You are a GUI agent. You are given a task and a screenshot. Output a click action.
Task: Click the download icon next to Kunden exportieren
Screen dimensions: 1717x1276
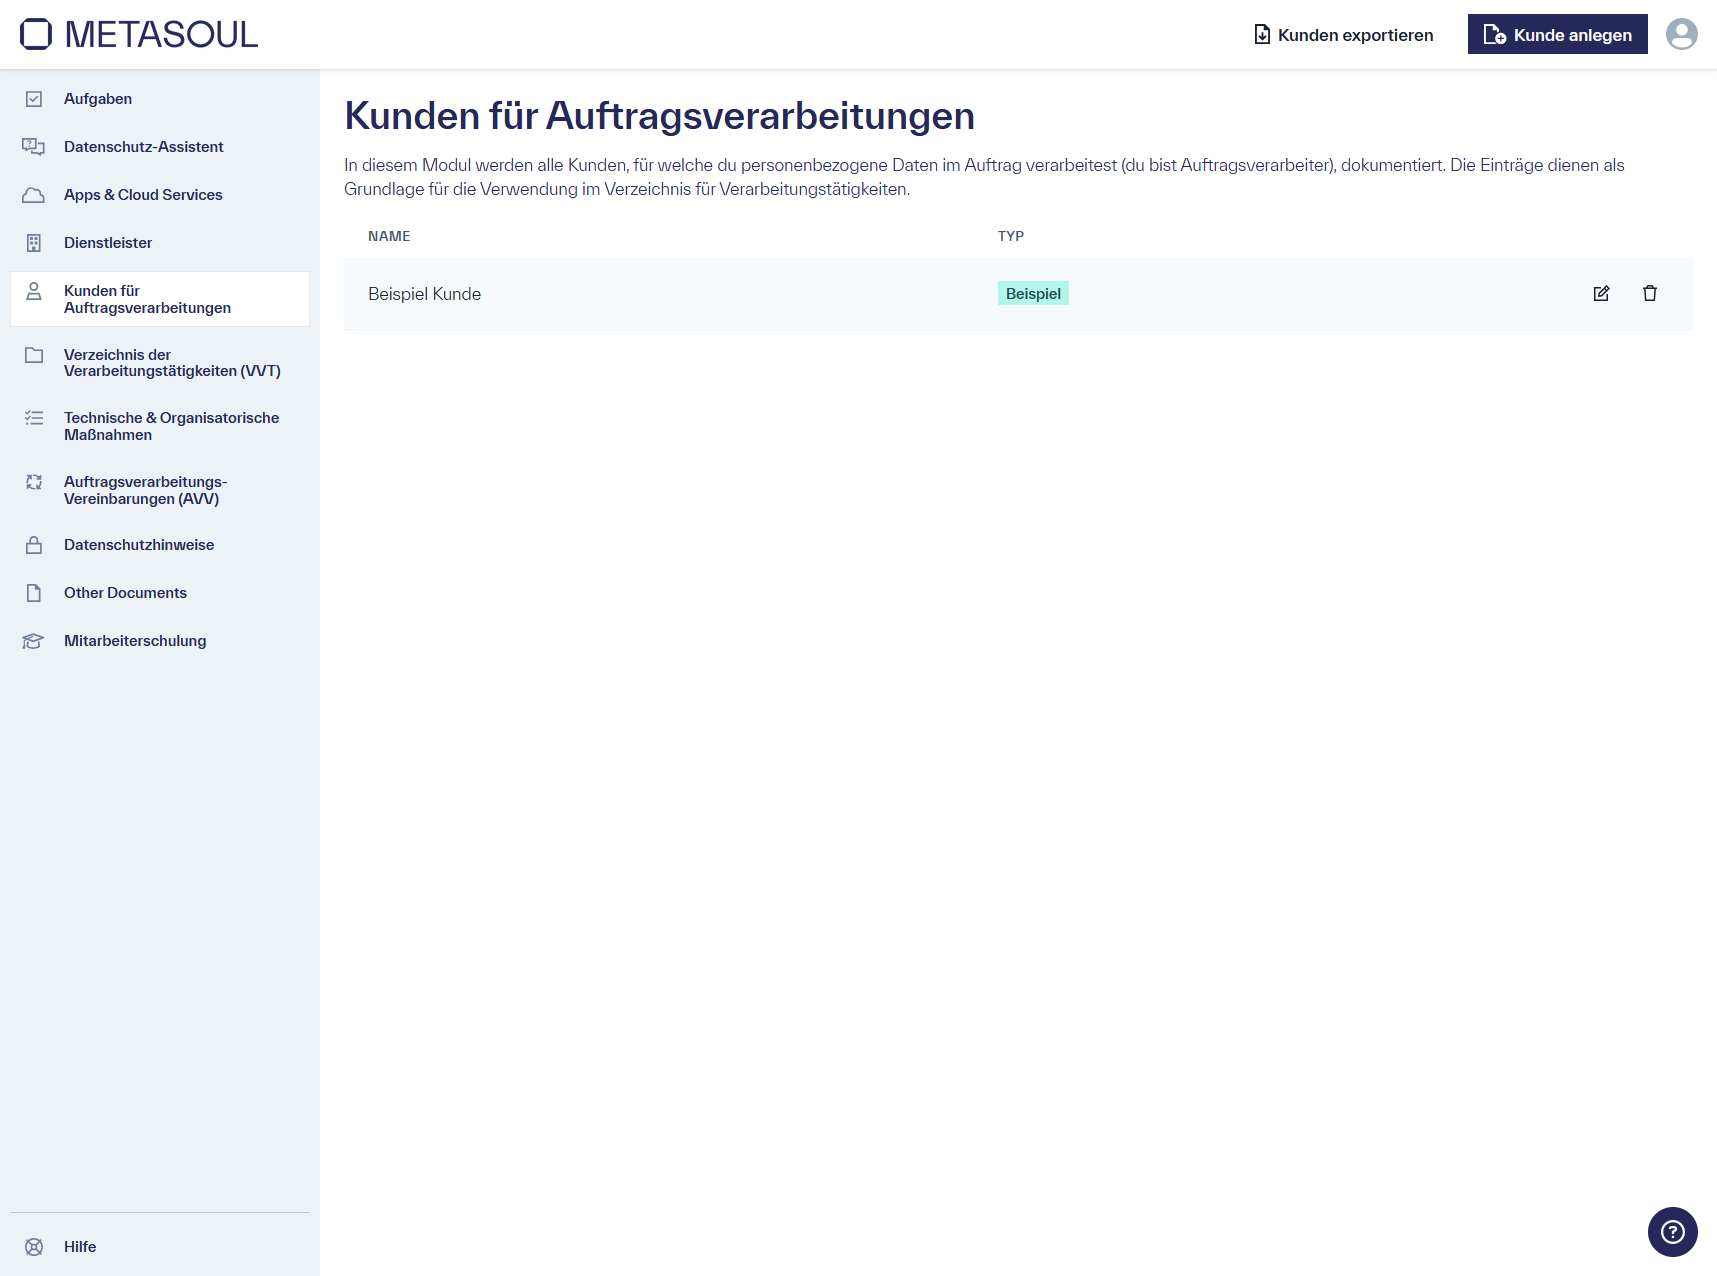click(x=1260, y=33)
